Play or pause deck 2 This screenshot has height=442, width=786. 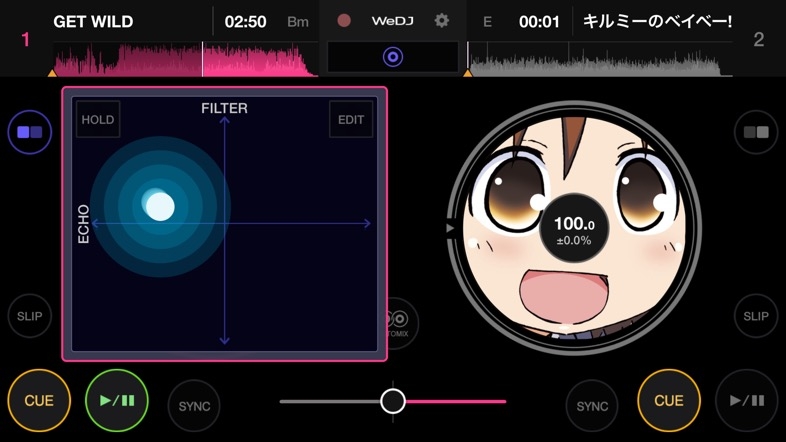coord(747,400)
